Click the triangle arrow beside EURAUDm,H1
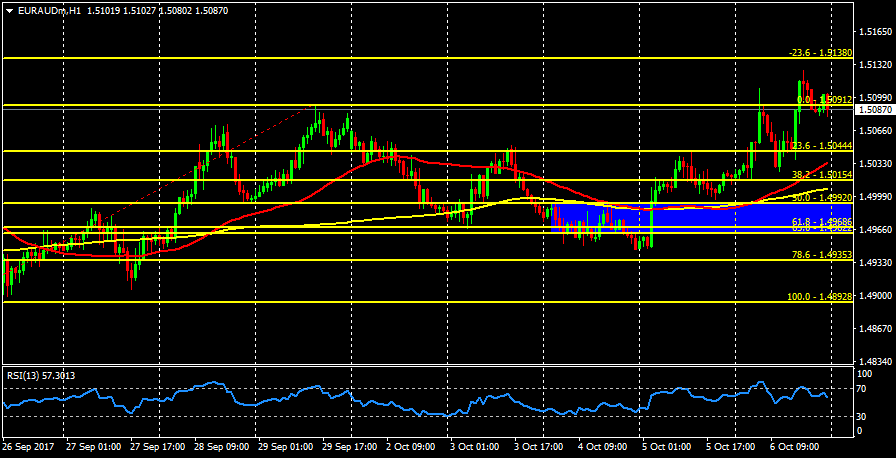This screenshot has width=896, height=458. 9,9
